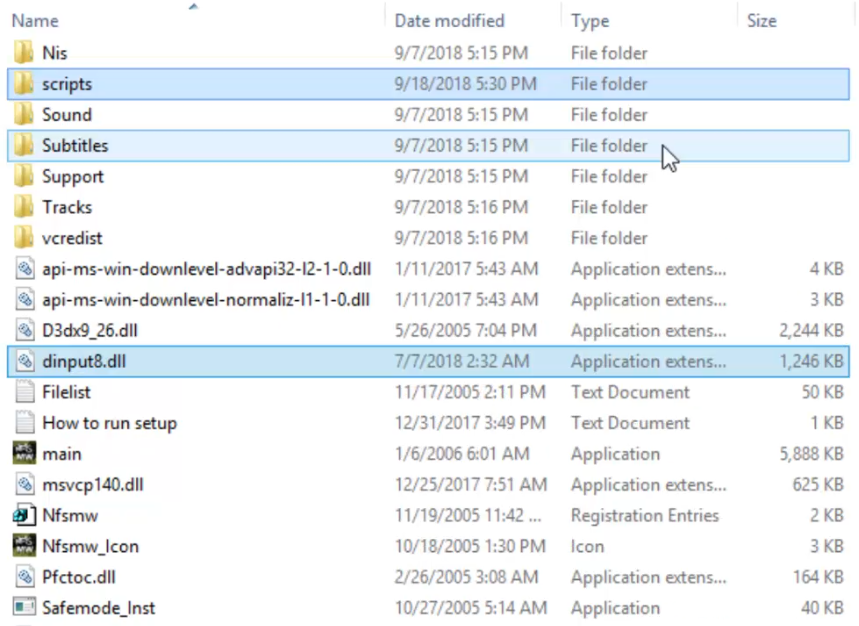Select the Support folder name
859x626 pixels.
click(x=73, y=177)
